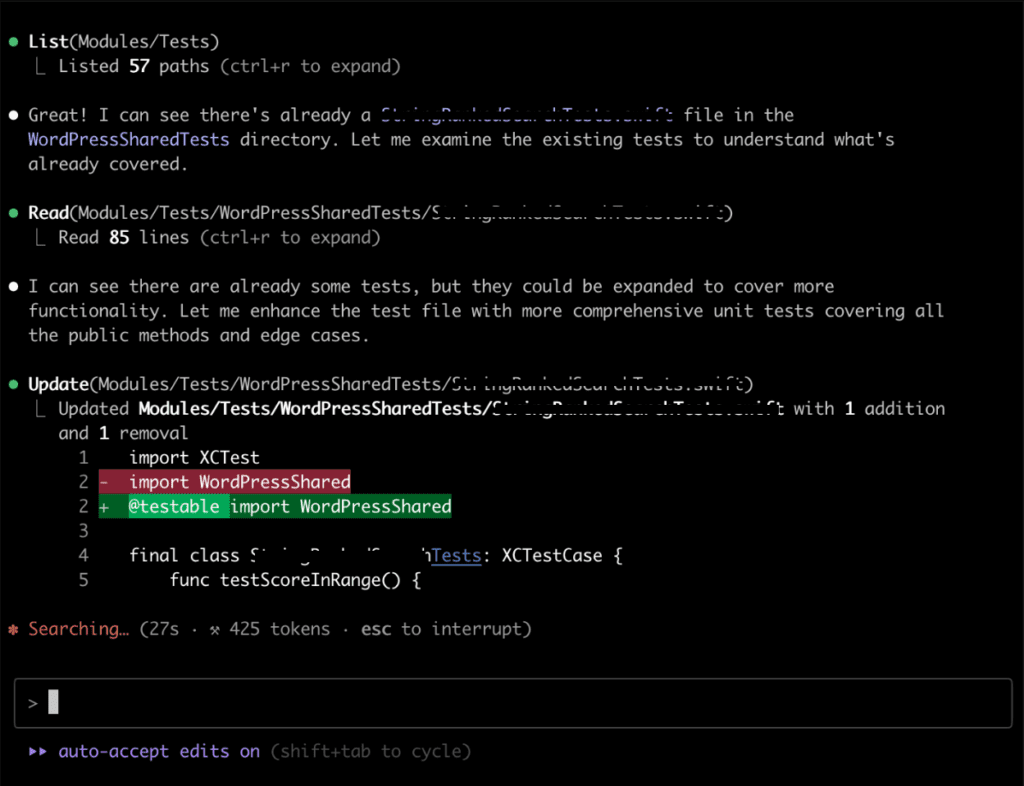The width and height of the screenshot is (1024, 786).
Task: Click the green bullet beside Read command
Action: click(x=13, y=213)
